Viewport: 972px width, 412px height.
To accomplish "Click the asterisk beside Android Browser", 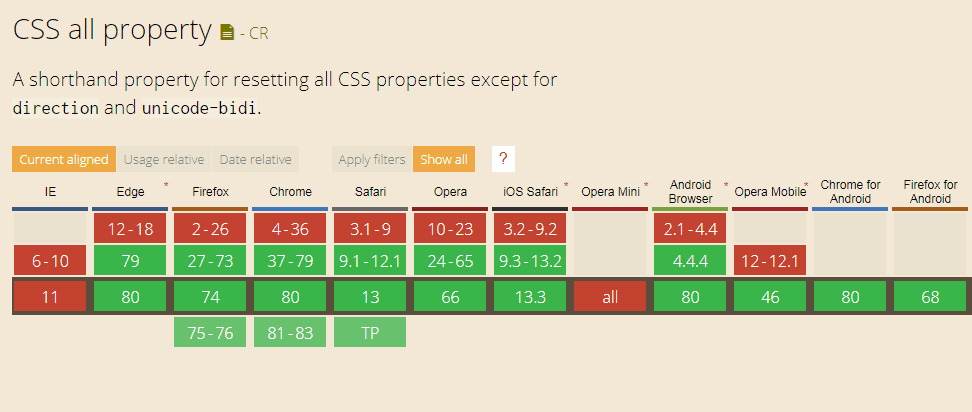I will point(726,186).
